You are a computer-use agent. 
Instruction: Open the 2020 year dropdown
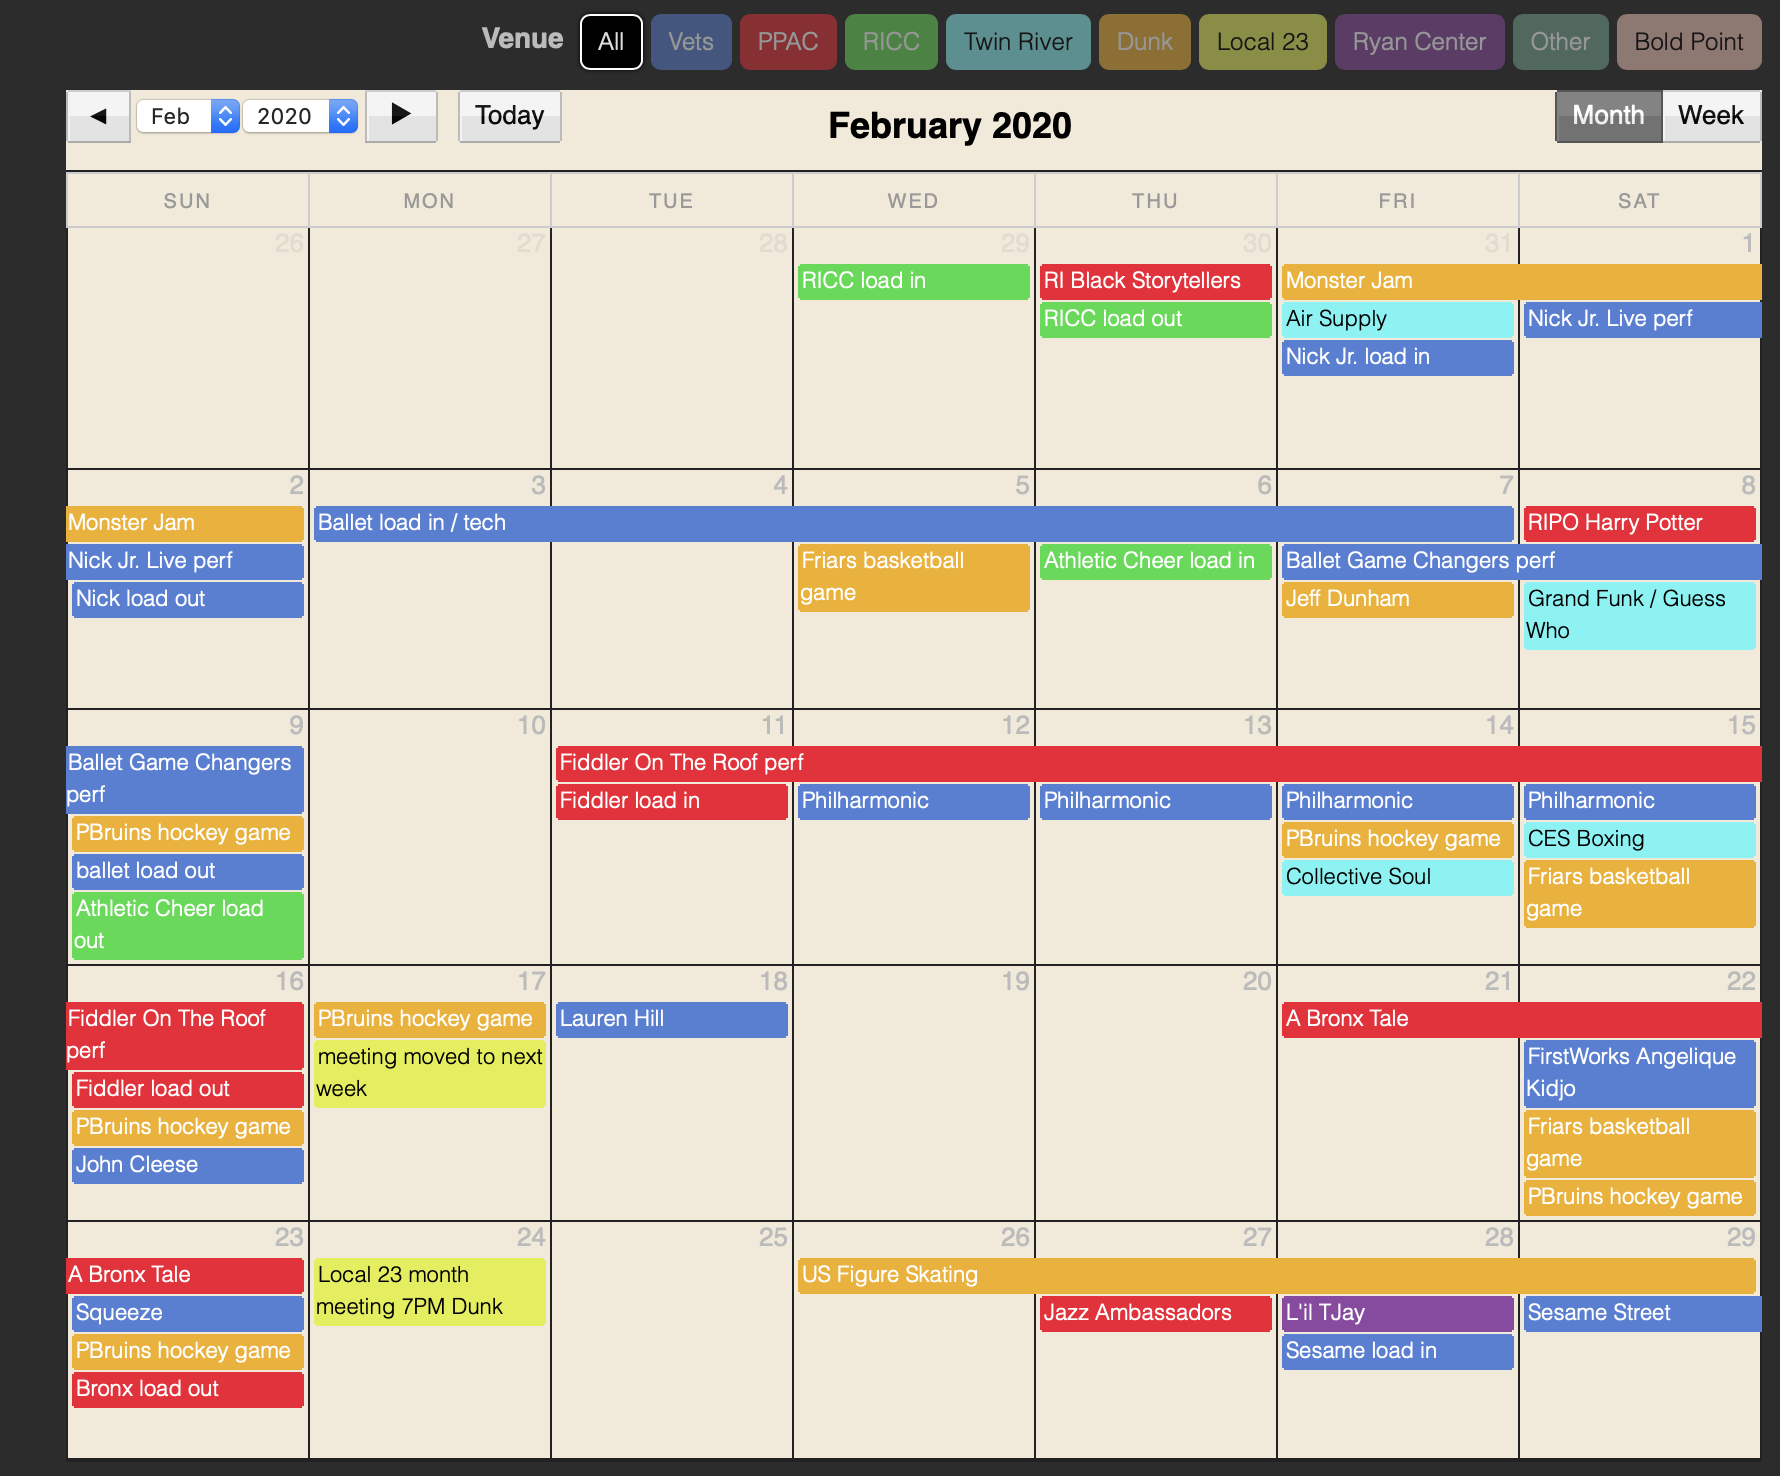300,116
